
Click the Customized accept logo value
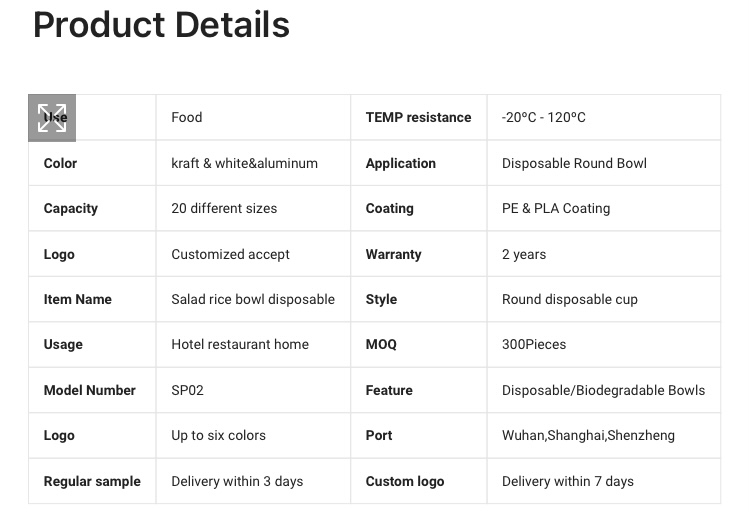point(231,254)
